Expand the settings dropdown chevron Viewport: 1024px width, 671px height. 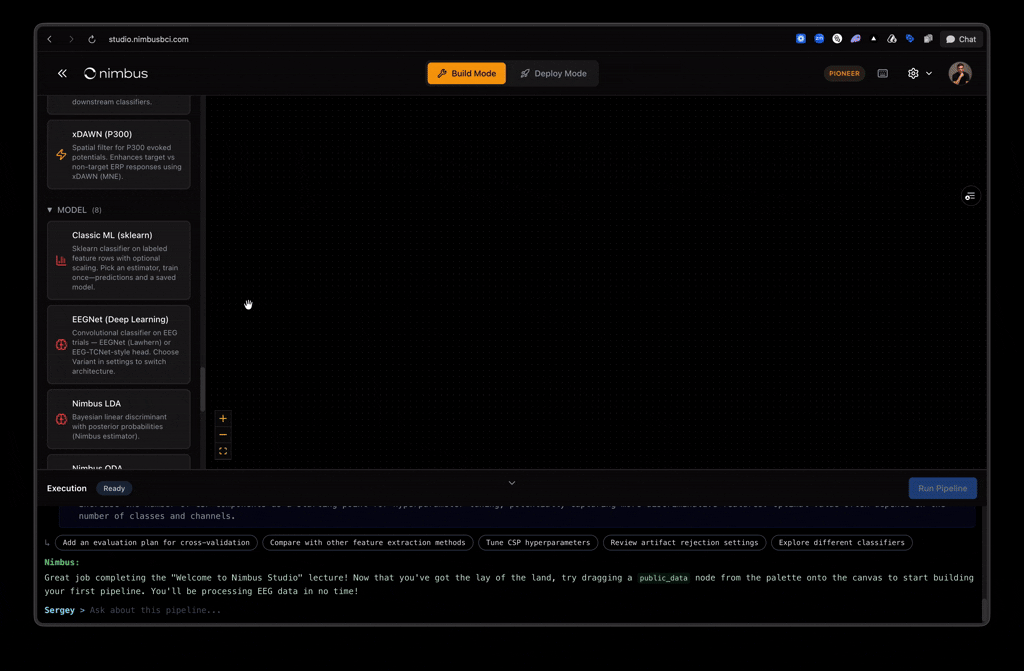(x=929, y=73)
